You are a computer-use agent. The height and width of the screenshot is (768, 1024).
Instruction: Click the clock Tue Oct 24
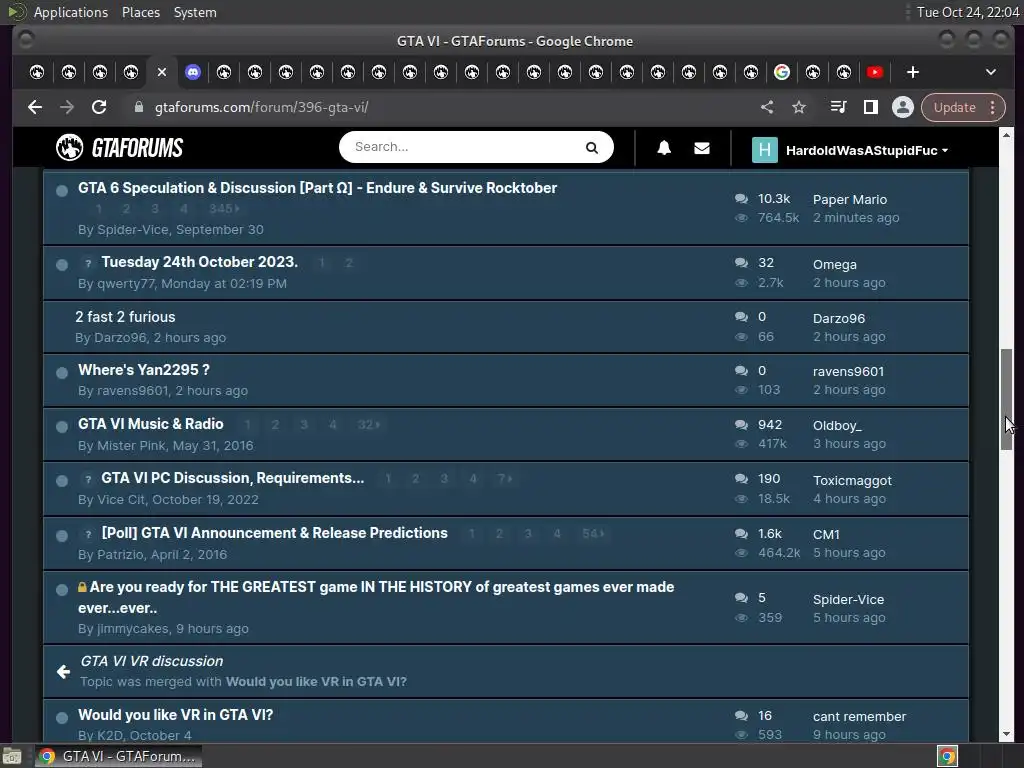(968, 12)
